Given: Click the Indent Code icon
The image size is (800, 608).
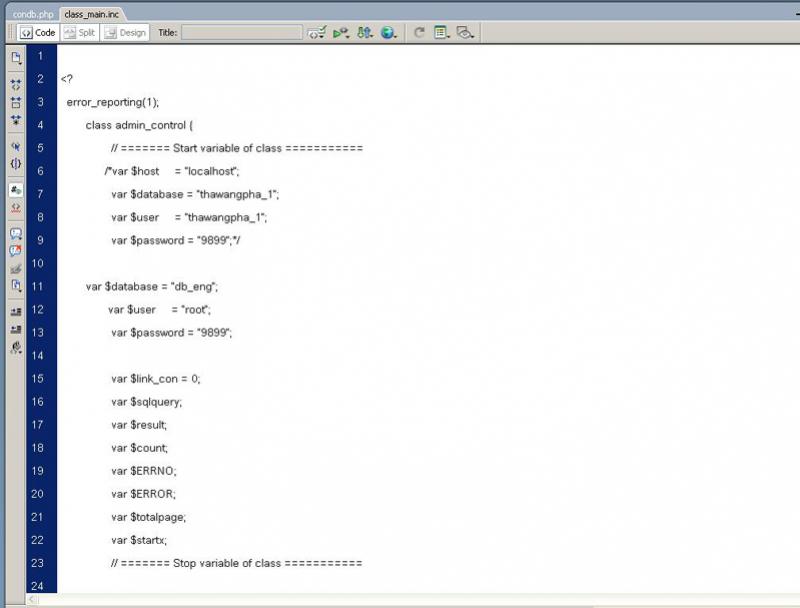Looking at the screenshot, I should click(16, 312).
